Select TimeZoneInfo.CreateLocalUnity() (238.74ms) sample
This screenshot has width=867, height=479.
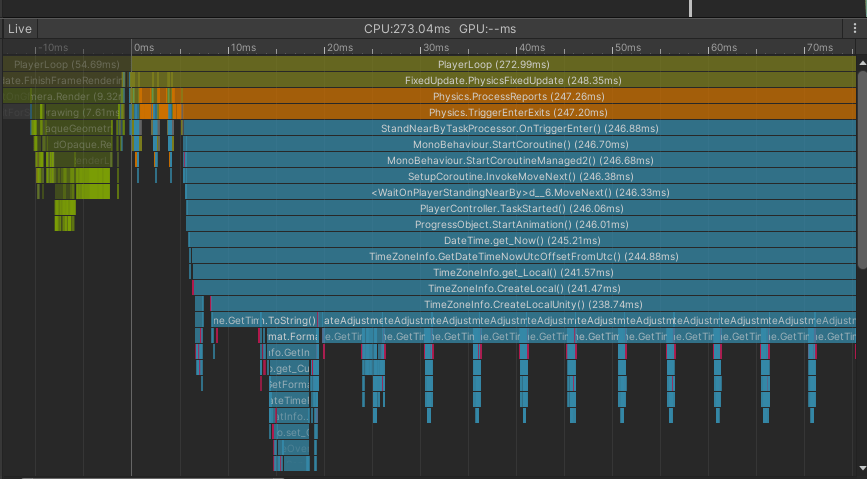pyautogui.click(x=533, y=305)
